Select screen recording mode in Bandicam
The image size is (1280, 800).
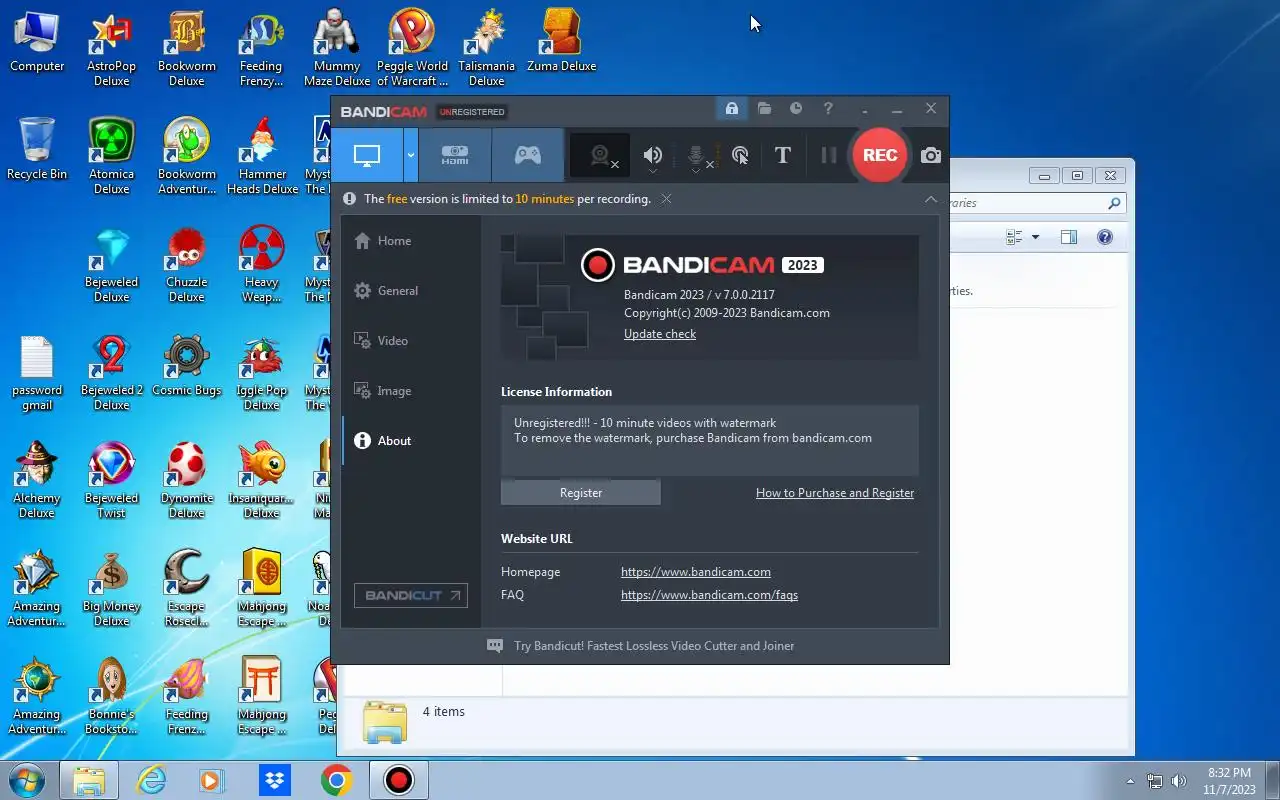367,155
